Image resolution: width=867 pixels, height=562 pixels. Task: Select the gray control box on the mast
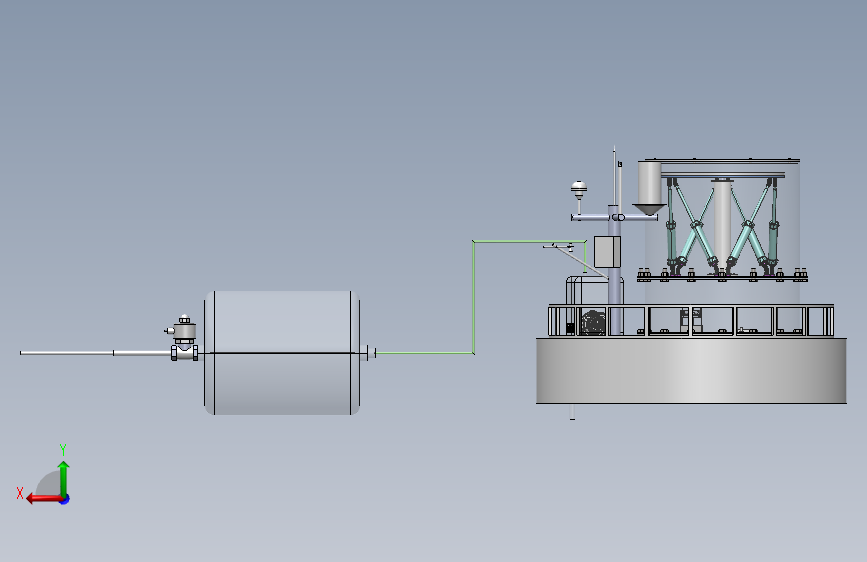(x=607, y=252)
